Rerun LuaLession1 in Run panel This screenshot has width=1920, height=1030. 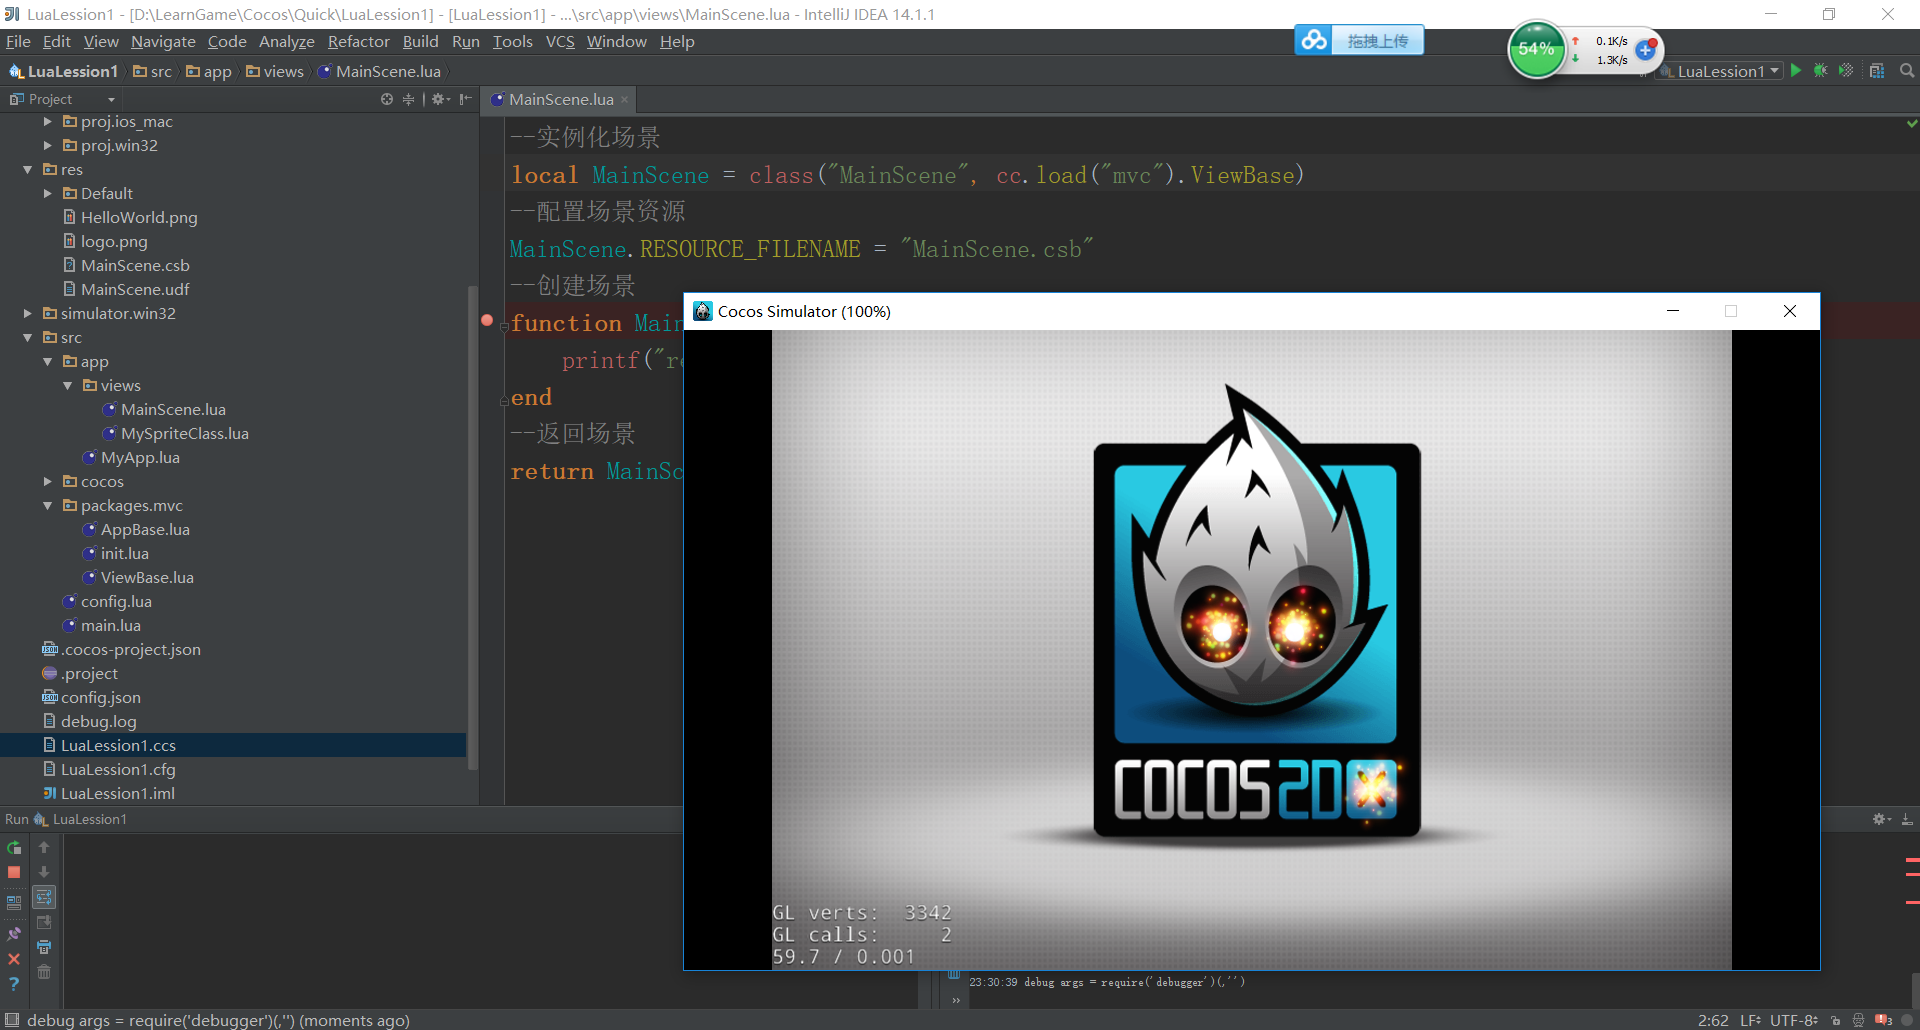(x=14, y=847)
